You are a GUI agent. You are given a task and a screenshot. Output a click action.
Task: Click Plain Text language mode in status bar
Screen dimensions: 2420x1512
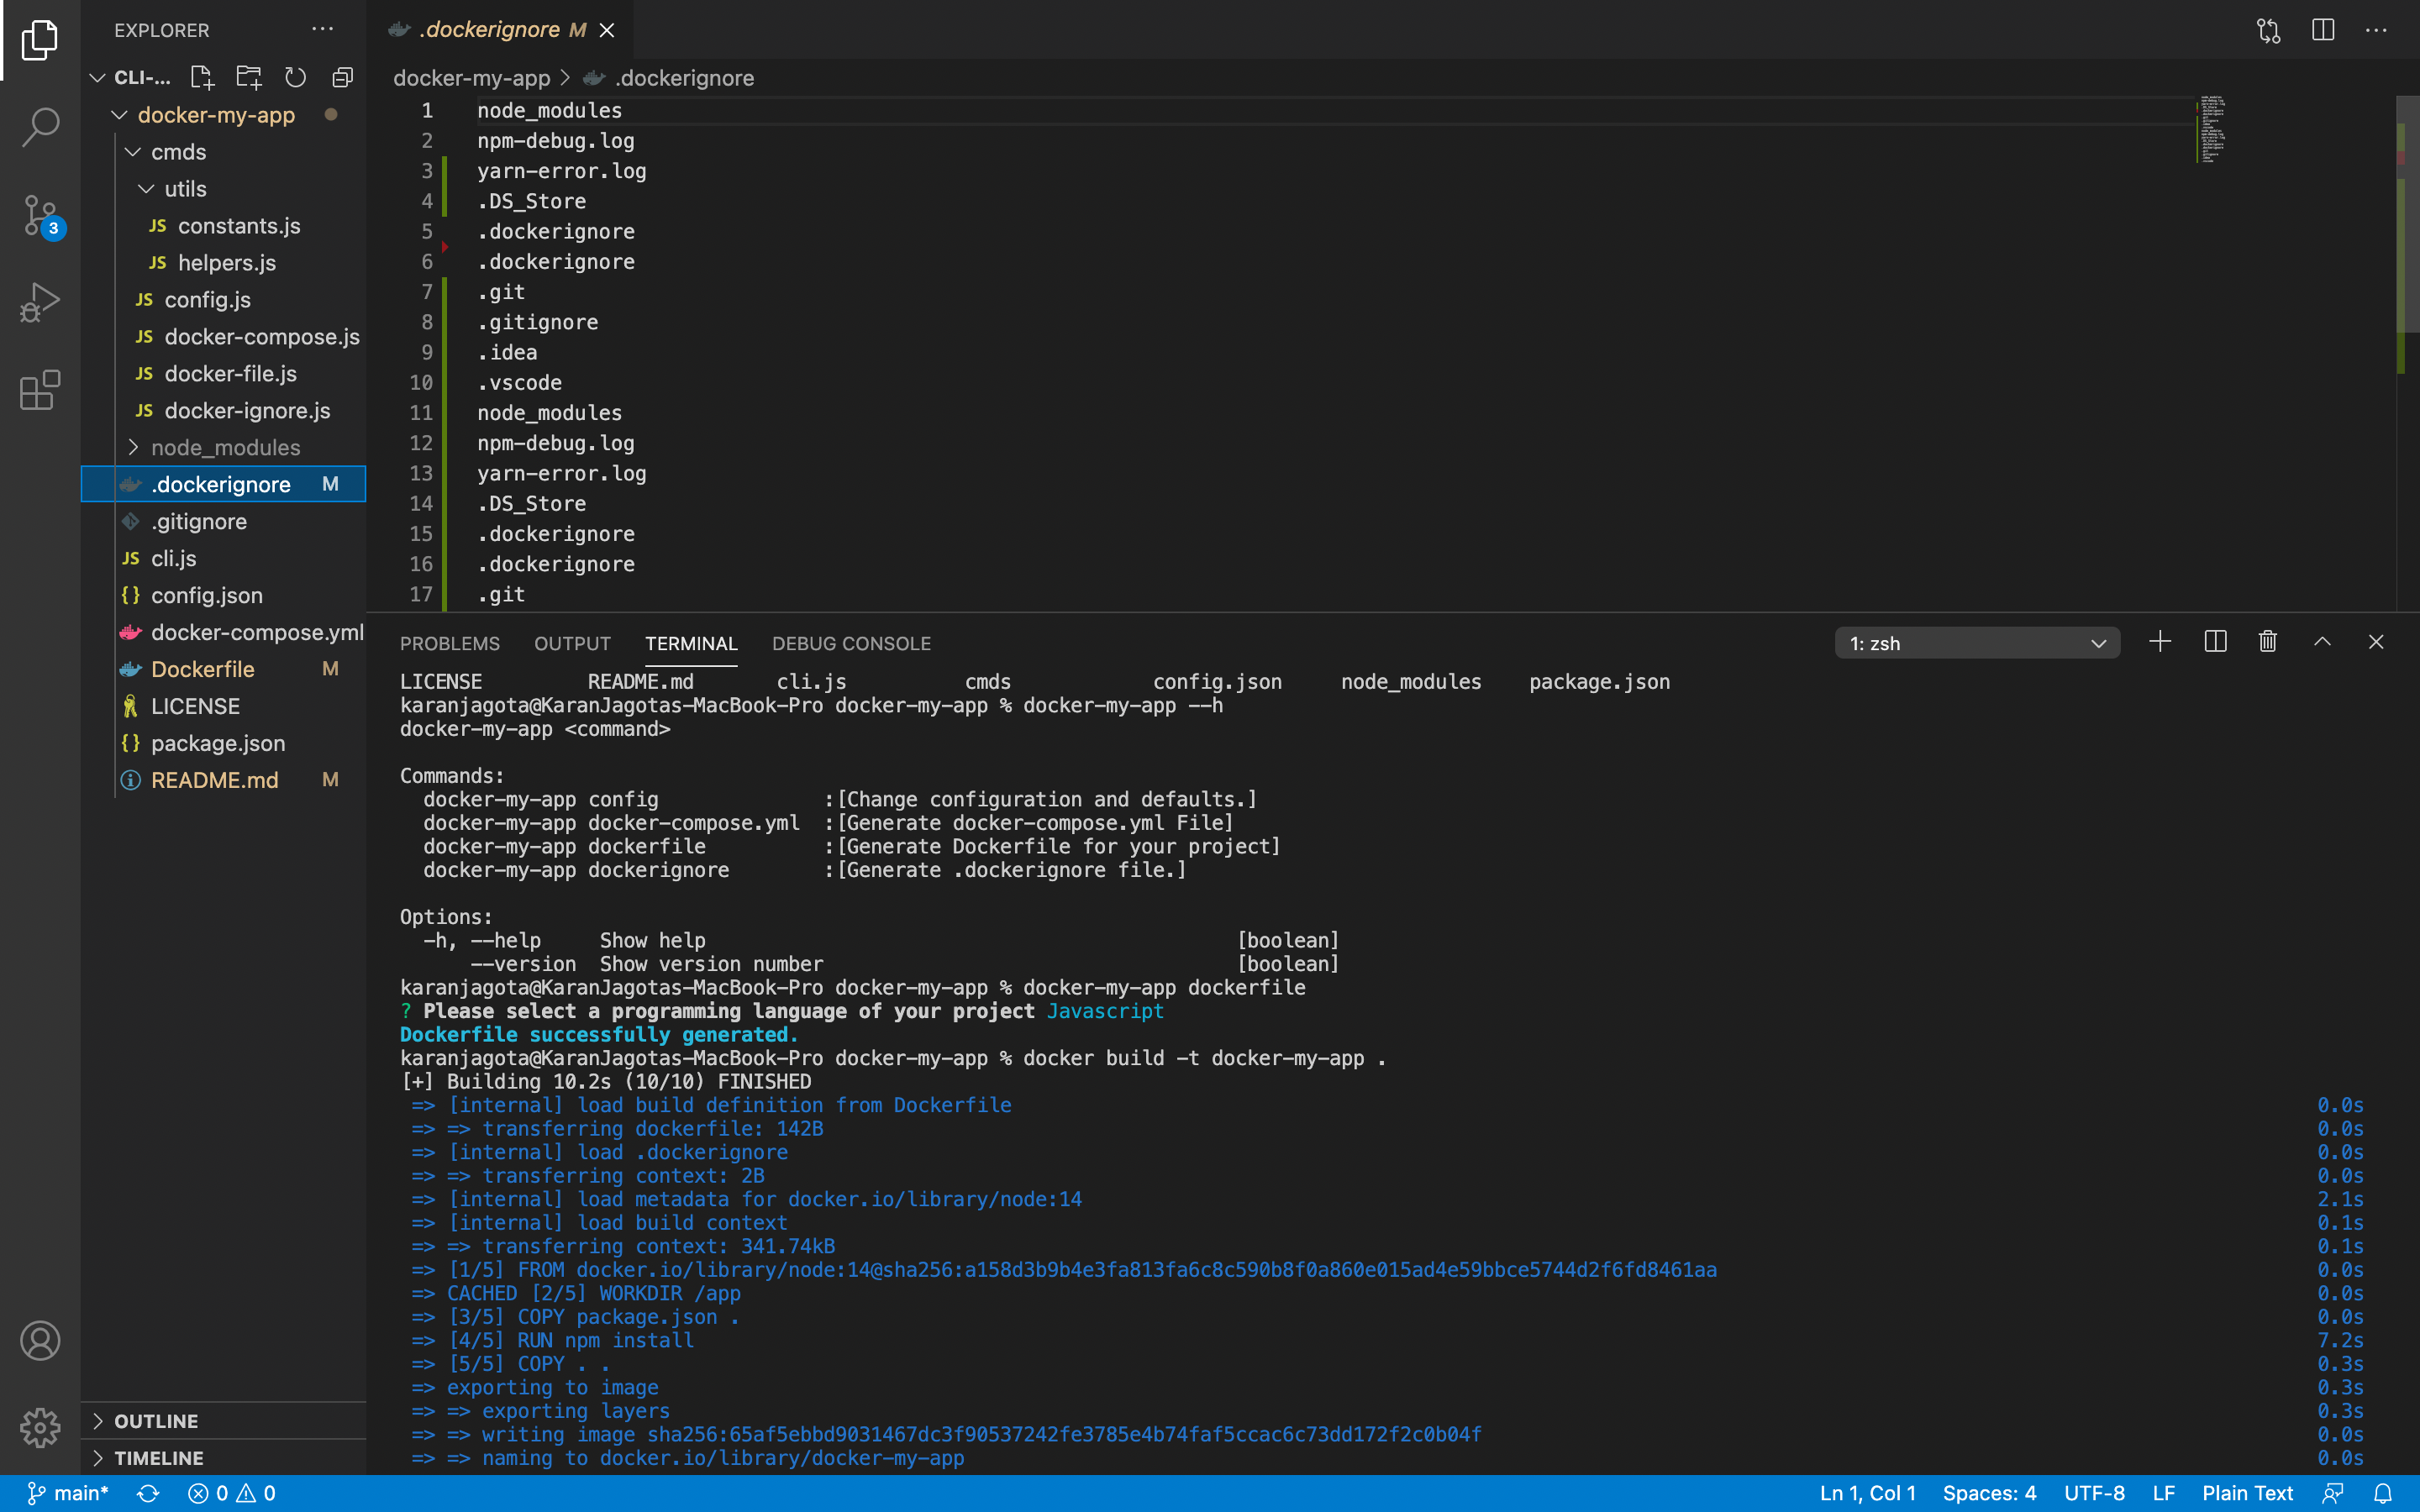(x=2246, y=1493)
